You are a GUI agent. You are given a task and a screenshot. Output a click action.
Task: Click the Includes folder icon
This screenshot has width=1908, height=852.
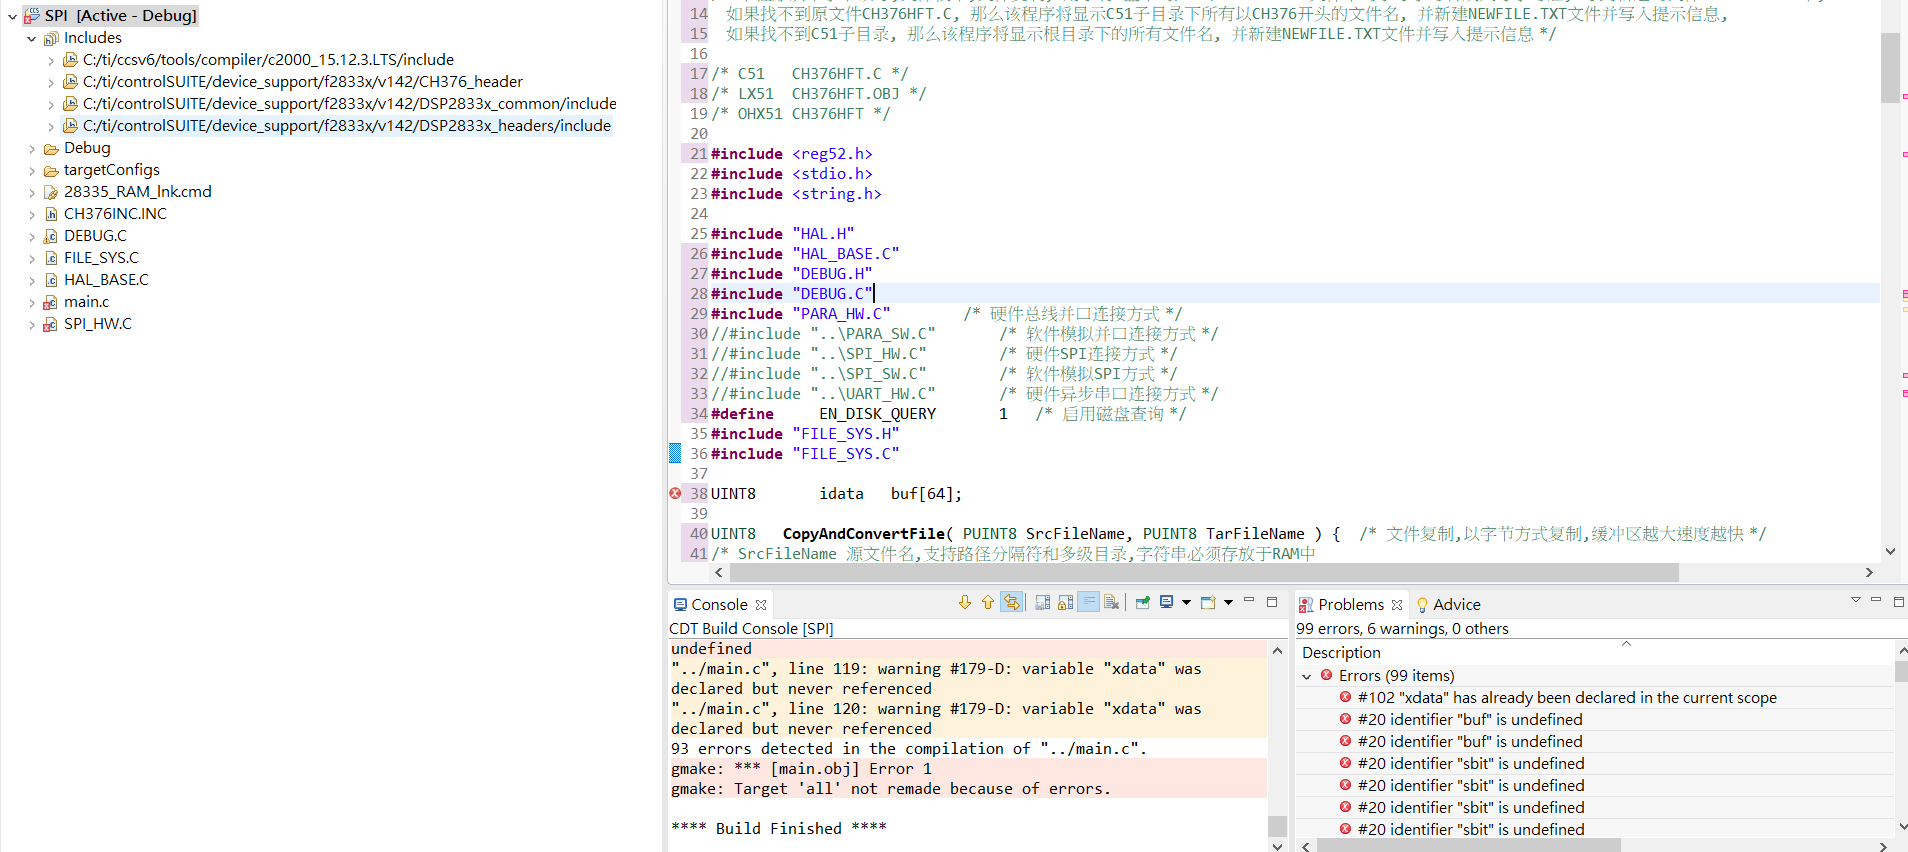coord(51,39)
